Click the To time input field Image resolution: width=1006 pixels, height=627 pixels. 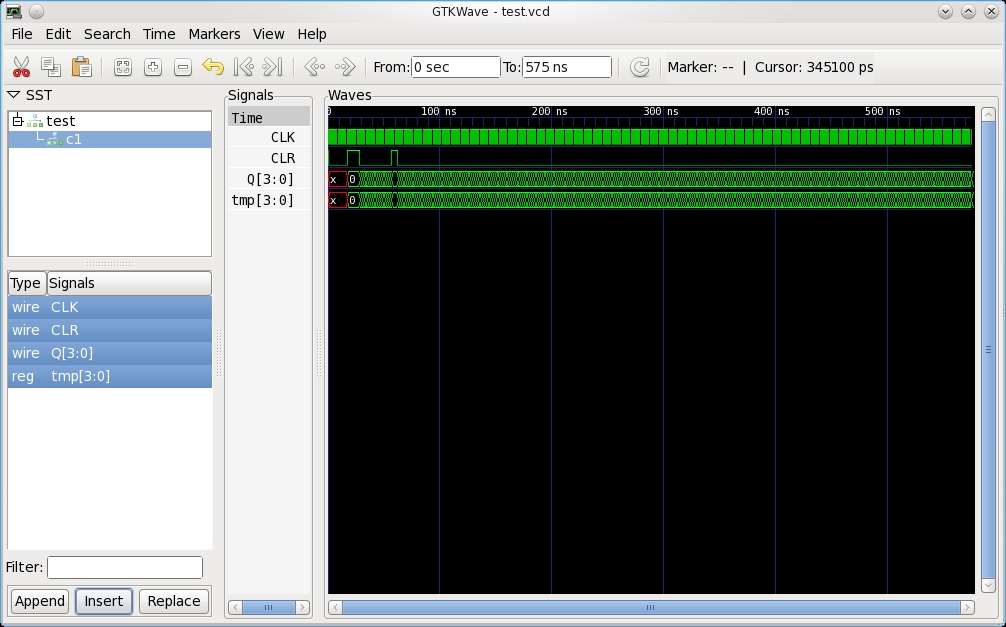click(567, 67)
